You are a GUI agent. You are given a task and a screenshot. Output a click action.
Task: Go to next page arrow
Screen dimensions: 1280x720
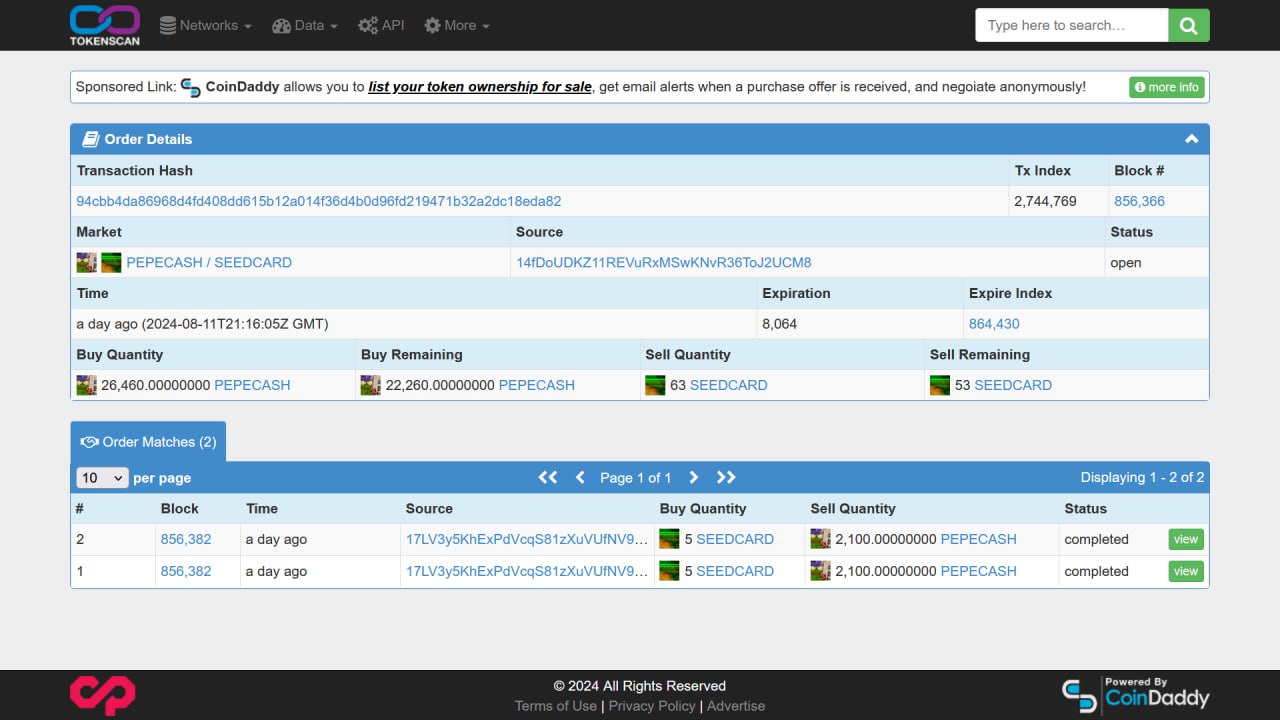693,477
